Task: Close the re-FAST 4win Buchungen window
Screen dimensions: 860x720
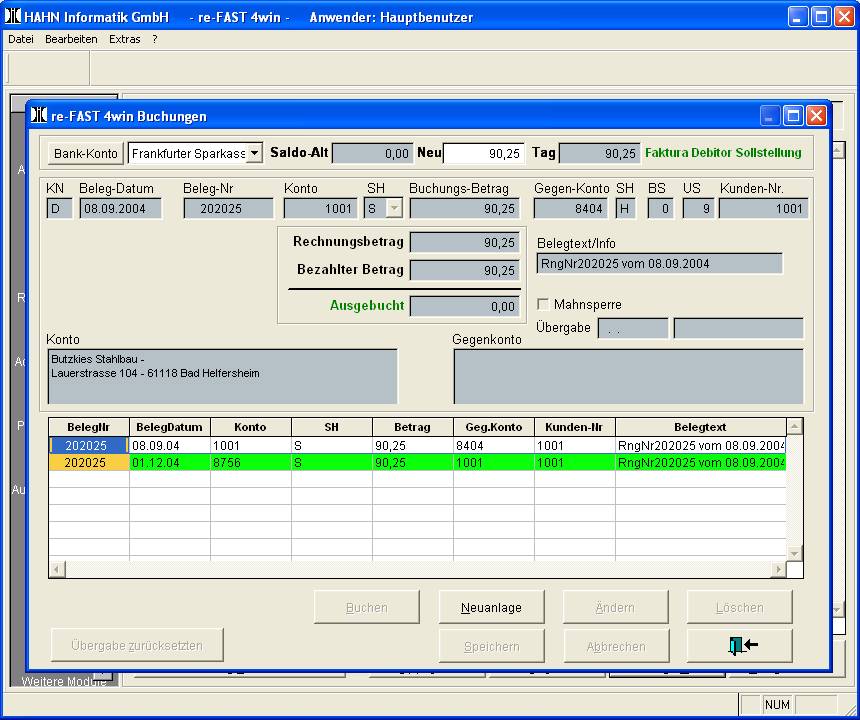Action: pyautogui.click(x=817, y=116)
